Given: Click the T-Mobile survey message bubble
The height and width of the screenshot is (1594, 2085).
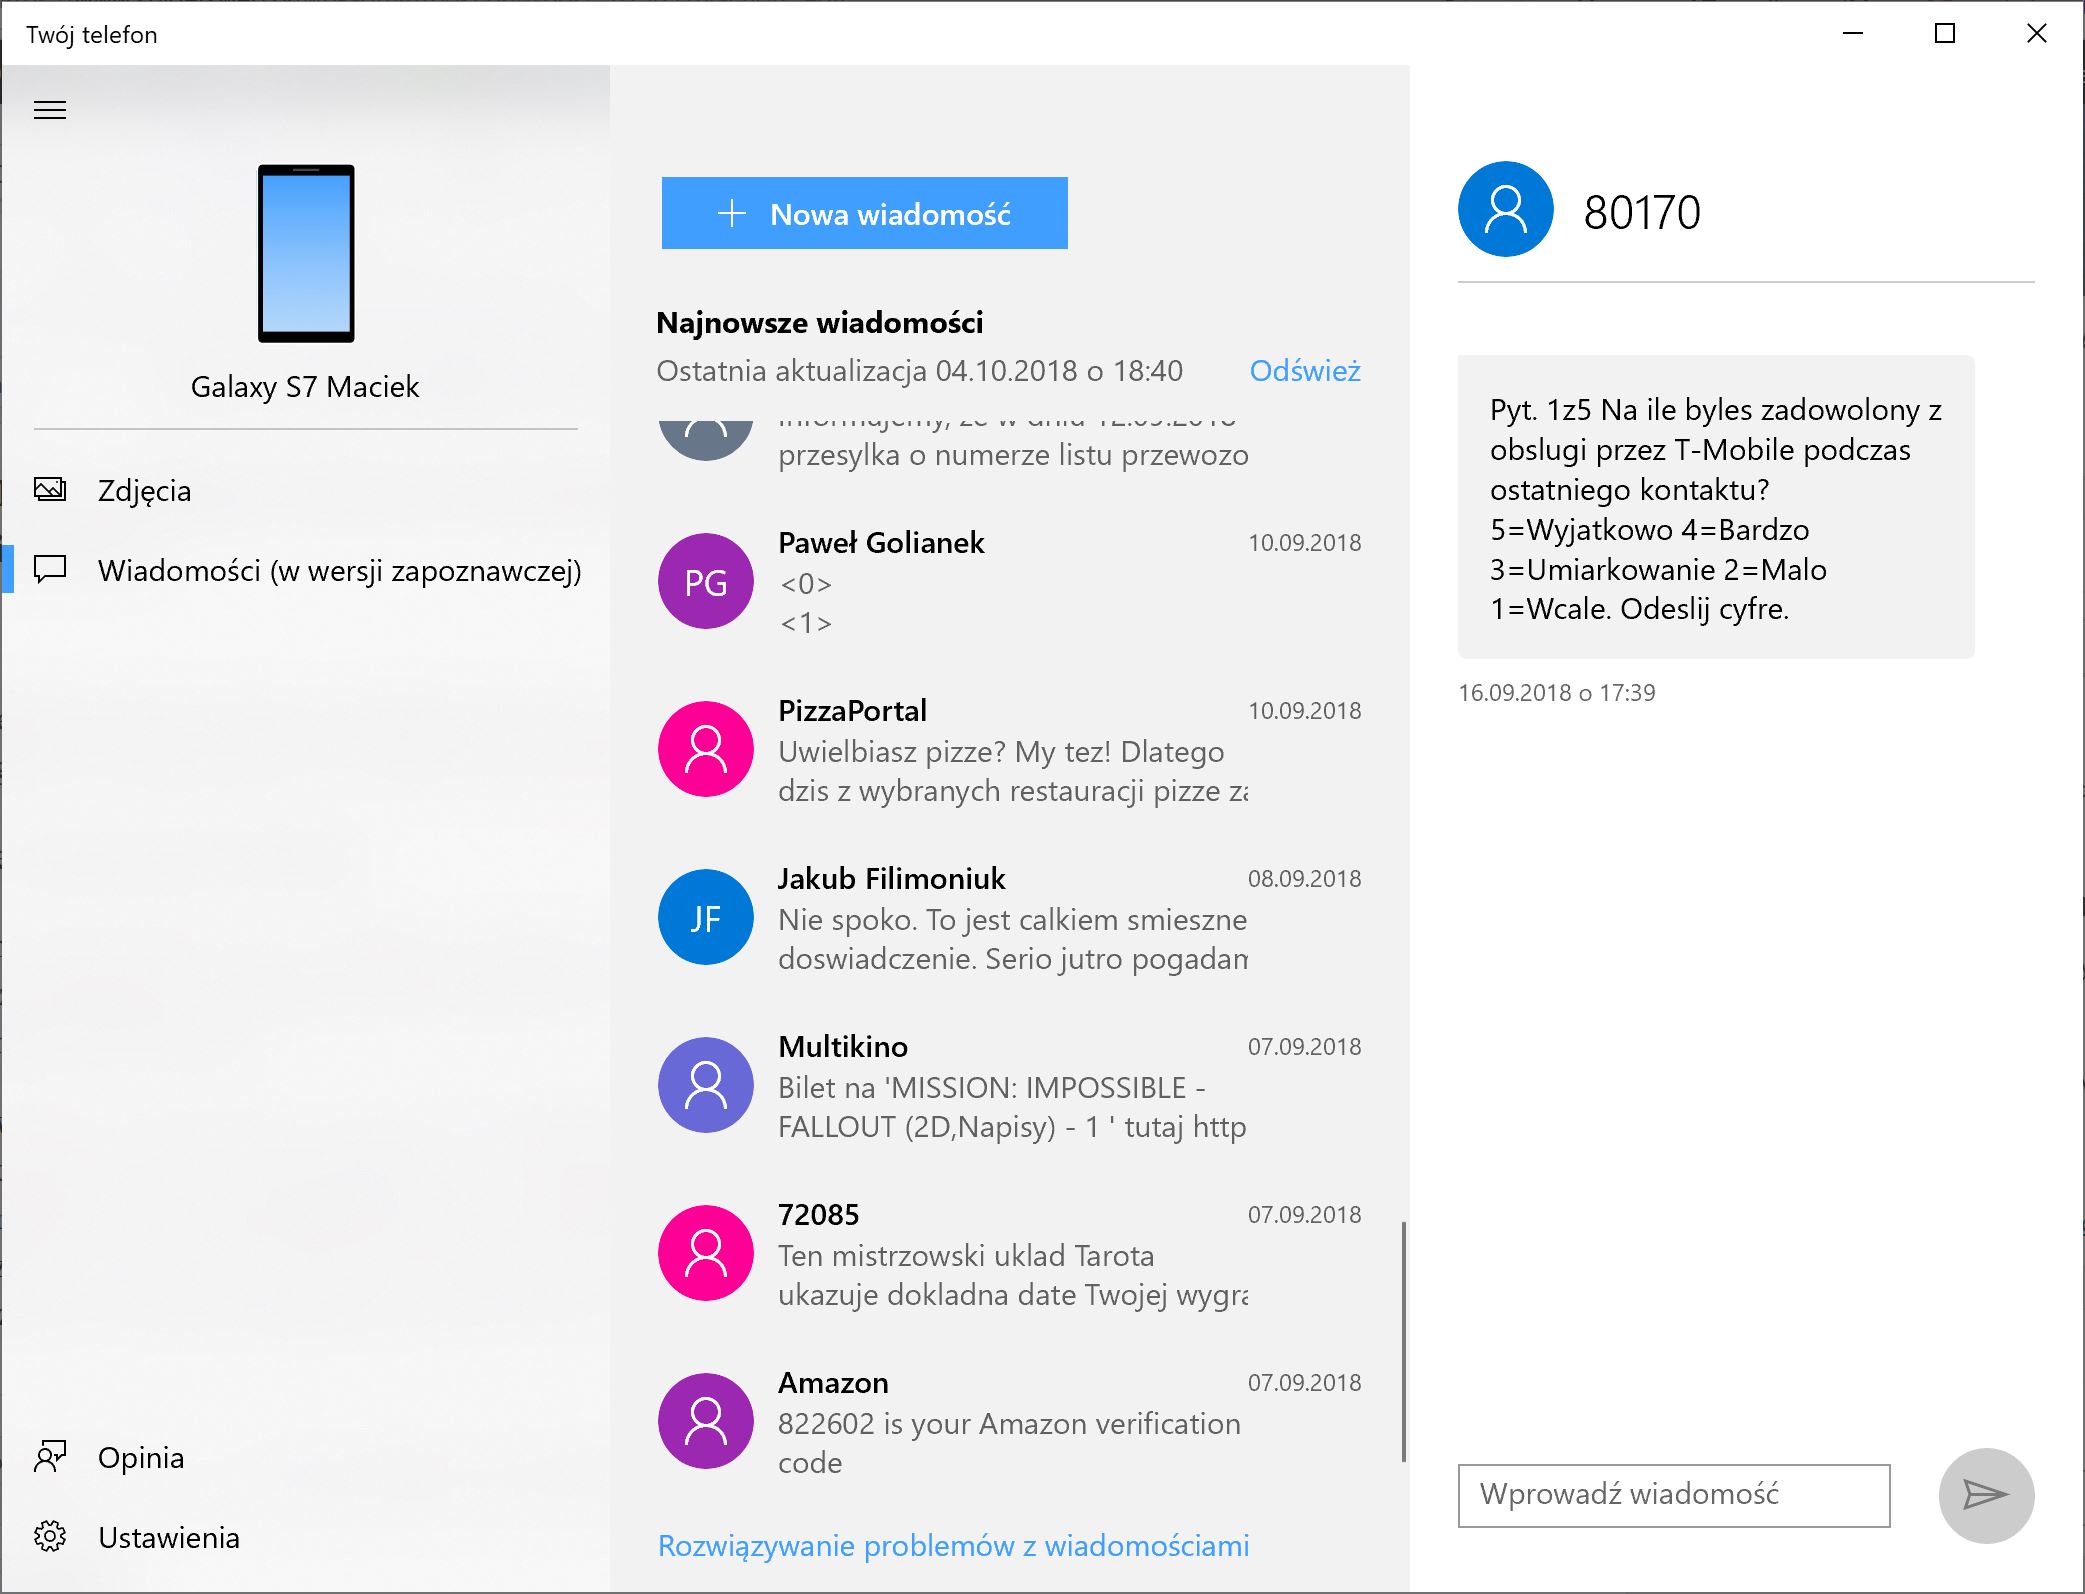Looking at the screenshot, I should click(x=1716, y=507).
